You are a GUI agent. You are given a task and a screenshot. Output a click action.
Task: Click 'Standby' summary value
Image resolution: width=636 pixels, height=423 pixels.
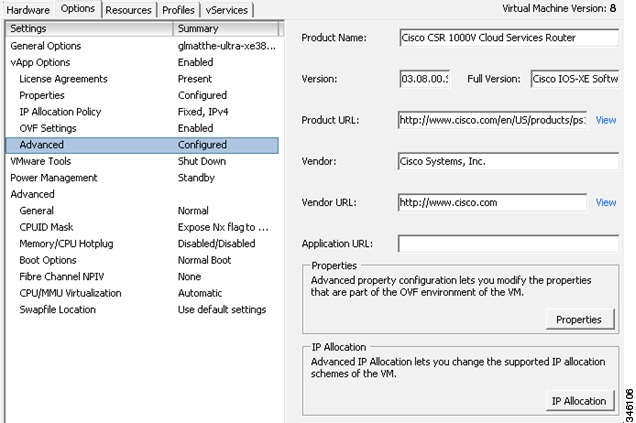[196, 178]
